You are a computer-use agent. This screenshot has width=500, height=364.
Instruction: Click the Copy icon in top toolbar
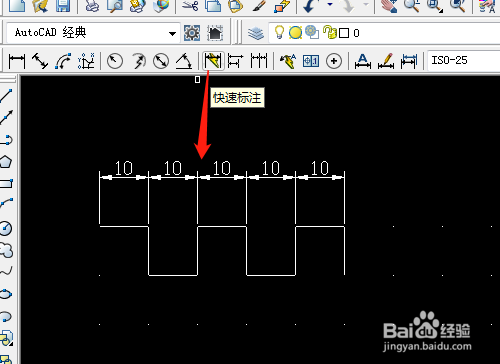213,6
